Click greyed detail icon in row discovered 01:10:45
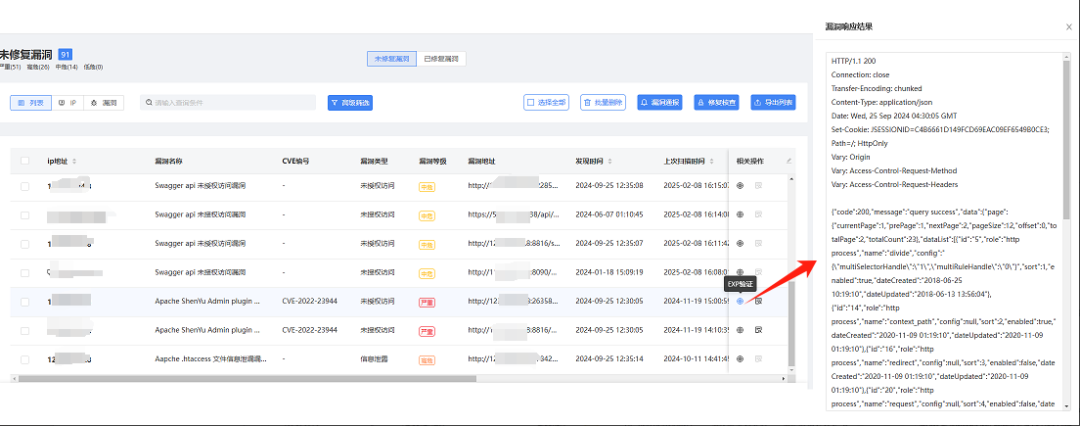Viewport: 1080px width, 426px height. click(758, 214)
